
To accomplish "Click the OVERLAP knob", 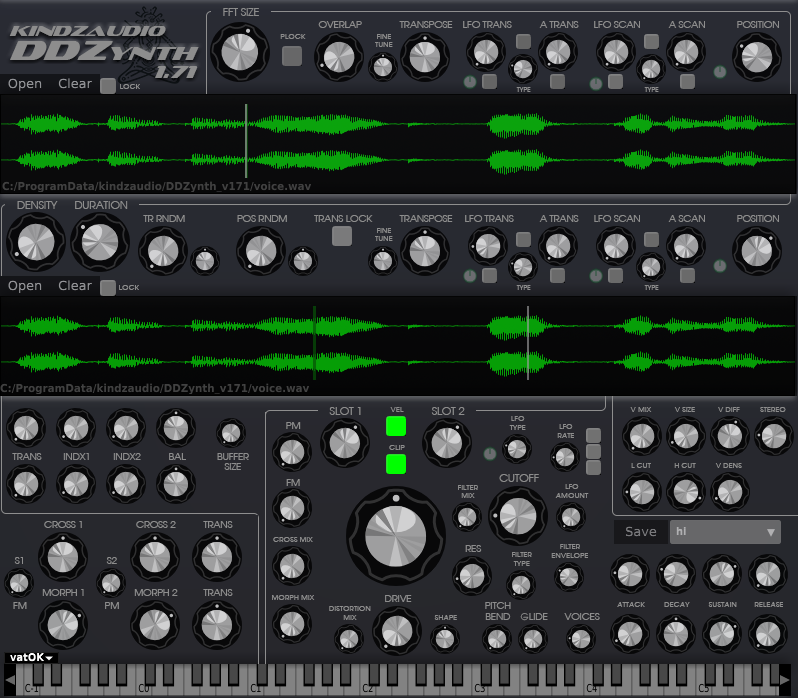I will (x=339, y=57).
